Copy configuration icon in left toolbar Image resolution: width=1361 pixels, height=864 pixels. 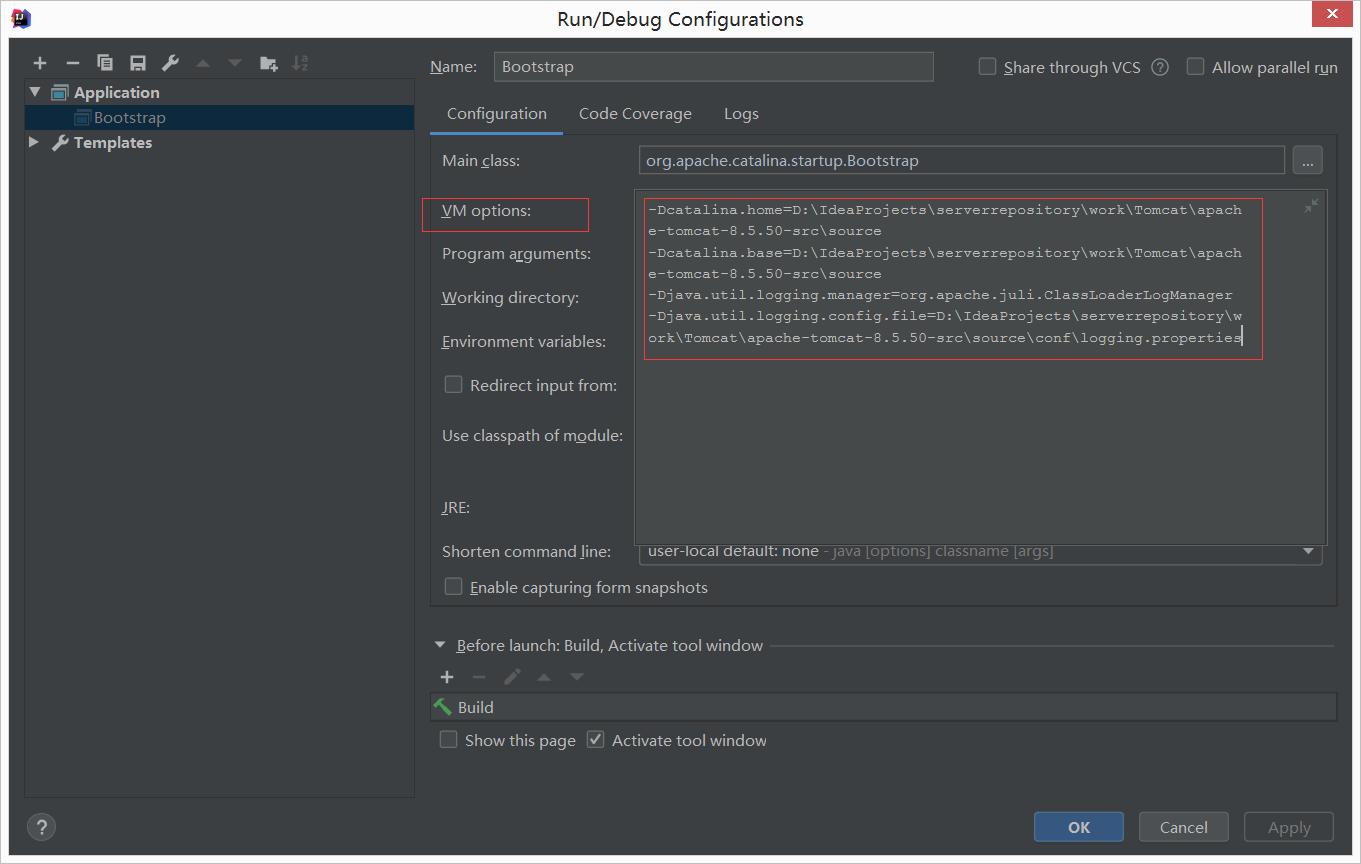coord(105,63)
